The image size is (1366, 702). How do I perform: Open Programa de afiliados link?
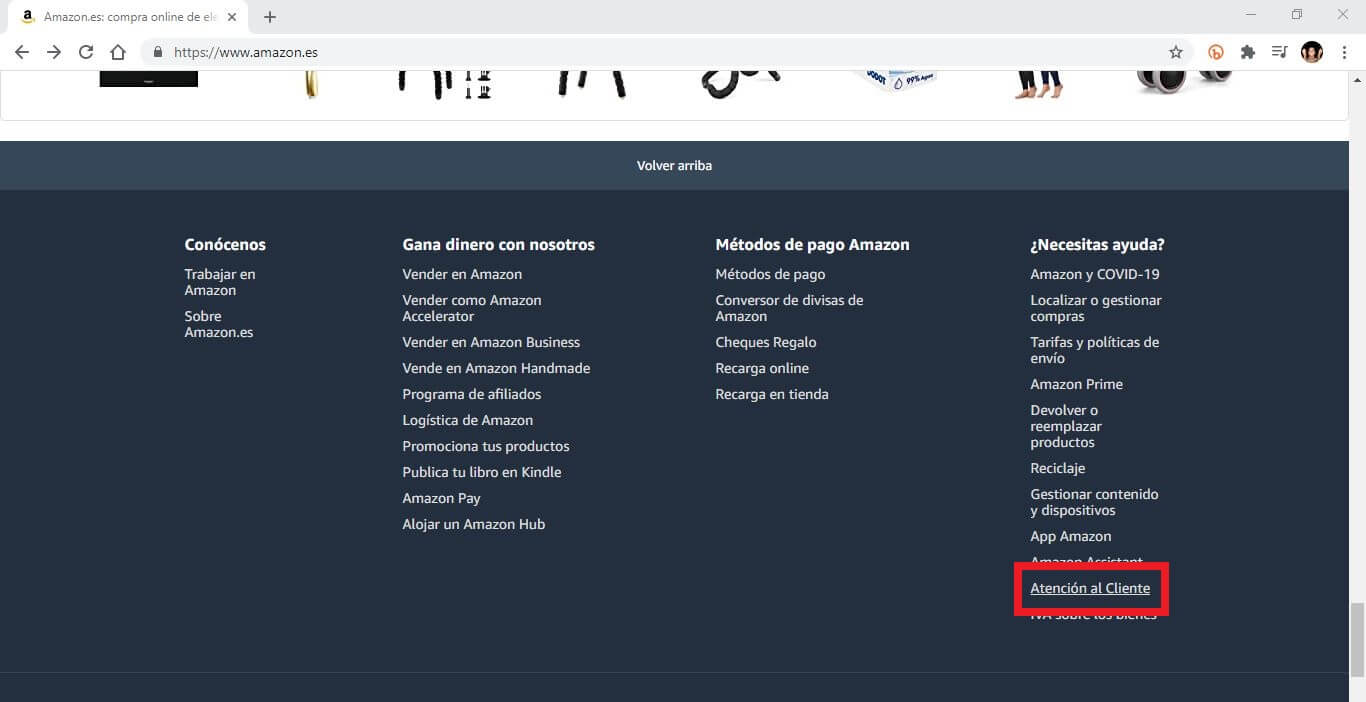pos(472,394)
